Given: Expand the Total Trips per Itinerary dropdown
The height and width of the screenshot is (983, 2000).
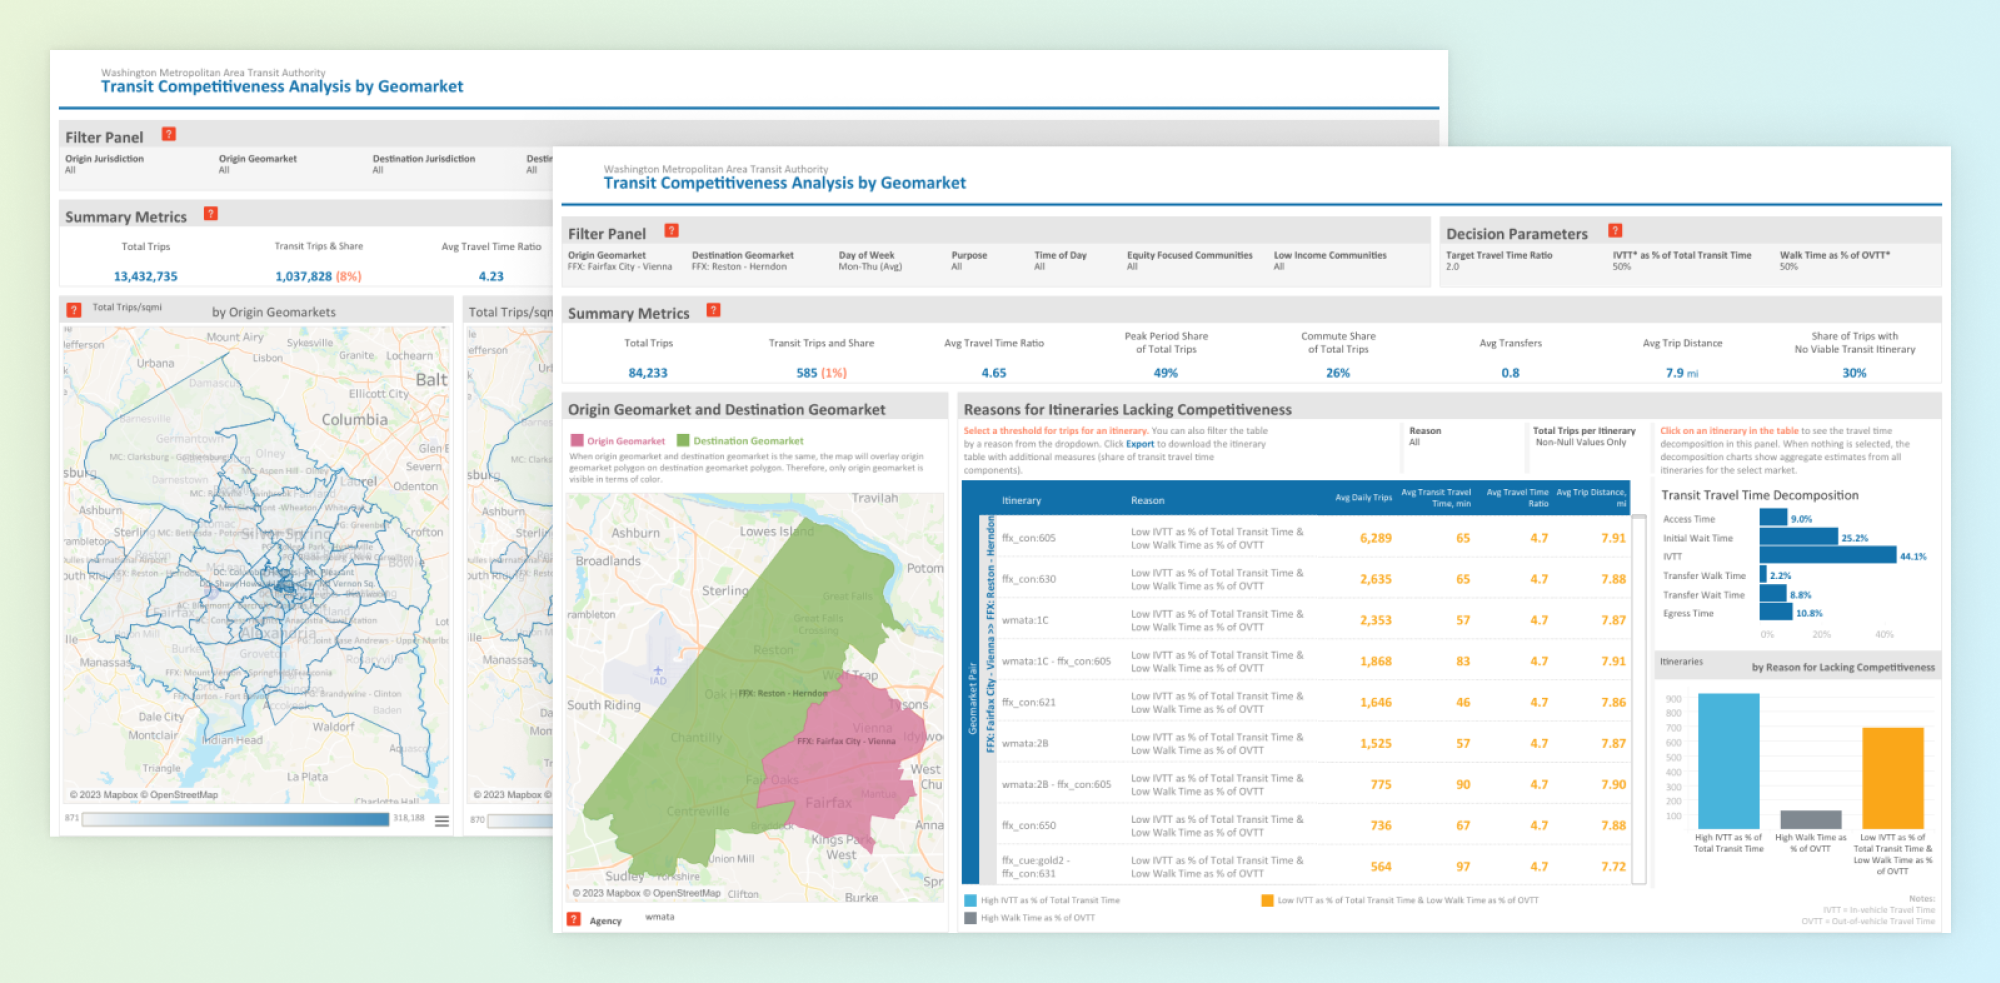Looking at the screenshot, I should click(1584, 442).
